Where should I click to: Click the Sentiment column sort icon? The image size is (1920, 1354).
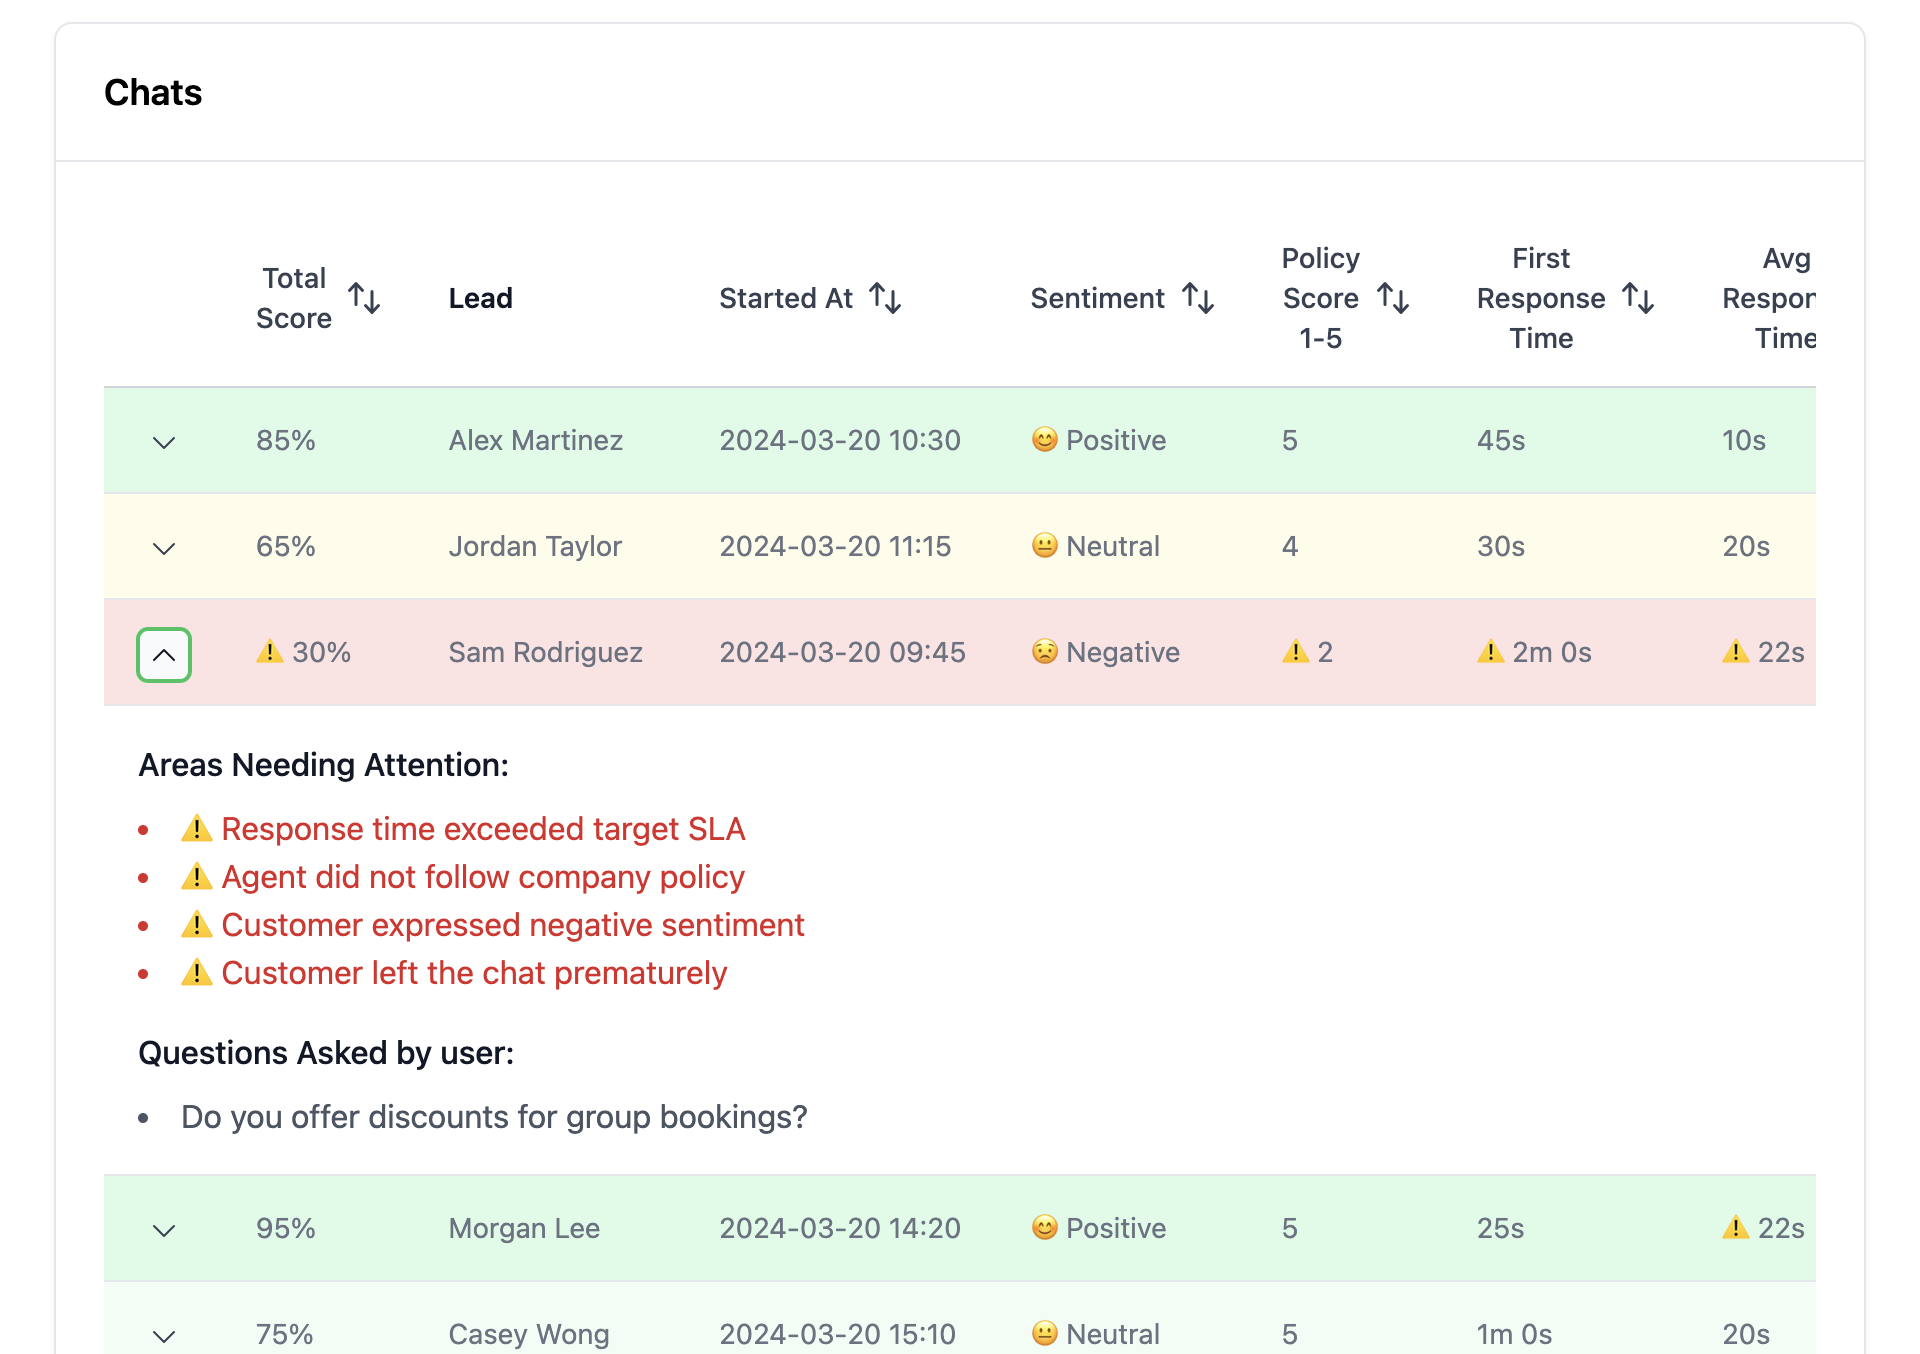point(1199,298)
